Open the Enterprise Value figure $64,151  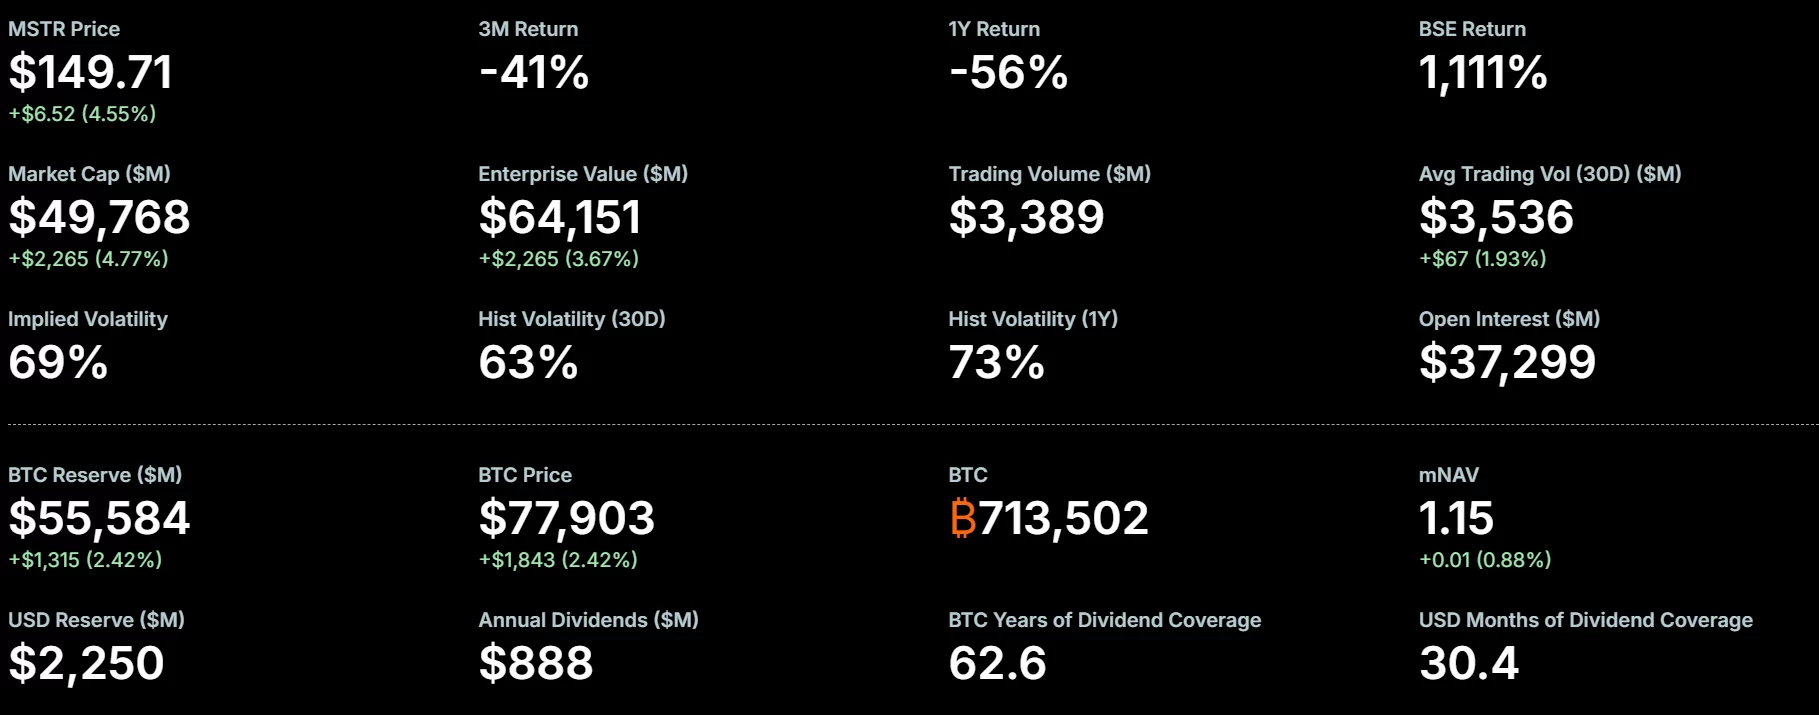[x=559, y=217]
